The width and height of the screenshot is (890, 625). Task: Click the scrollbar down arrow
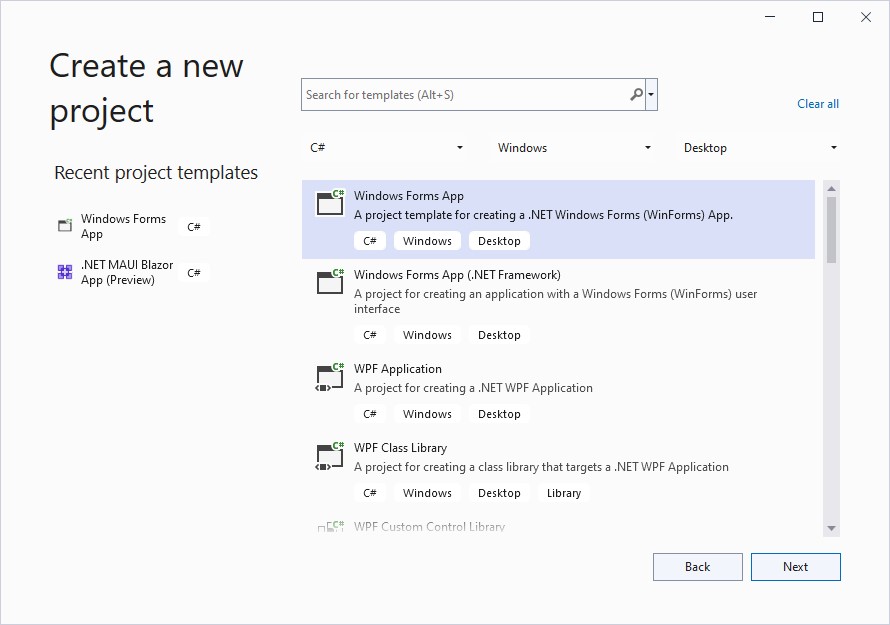(x=831, y=528)
